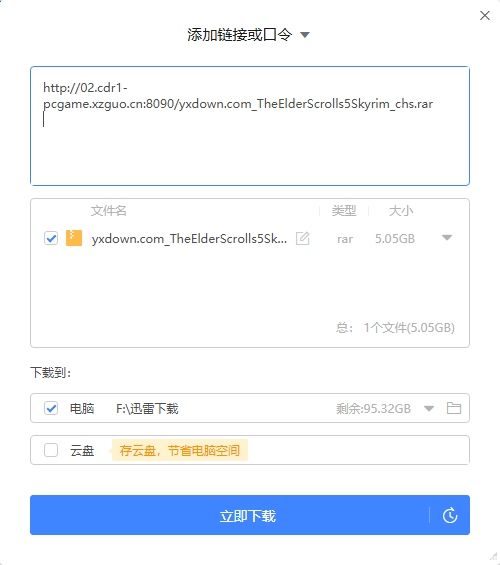Click the scheduled download clock icon
The height and width of the screenshot is (565, 500).
pos(450,515)
